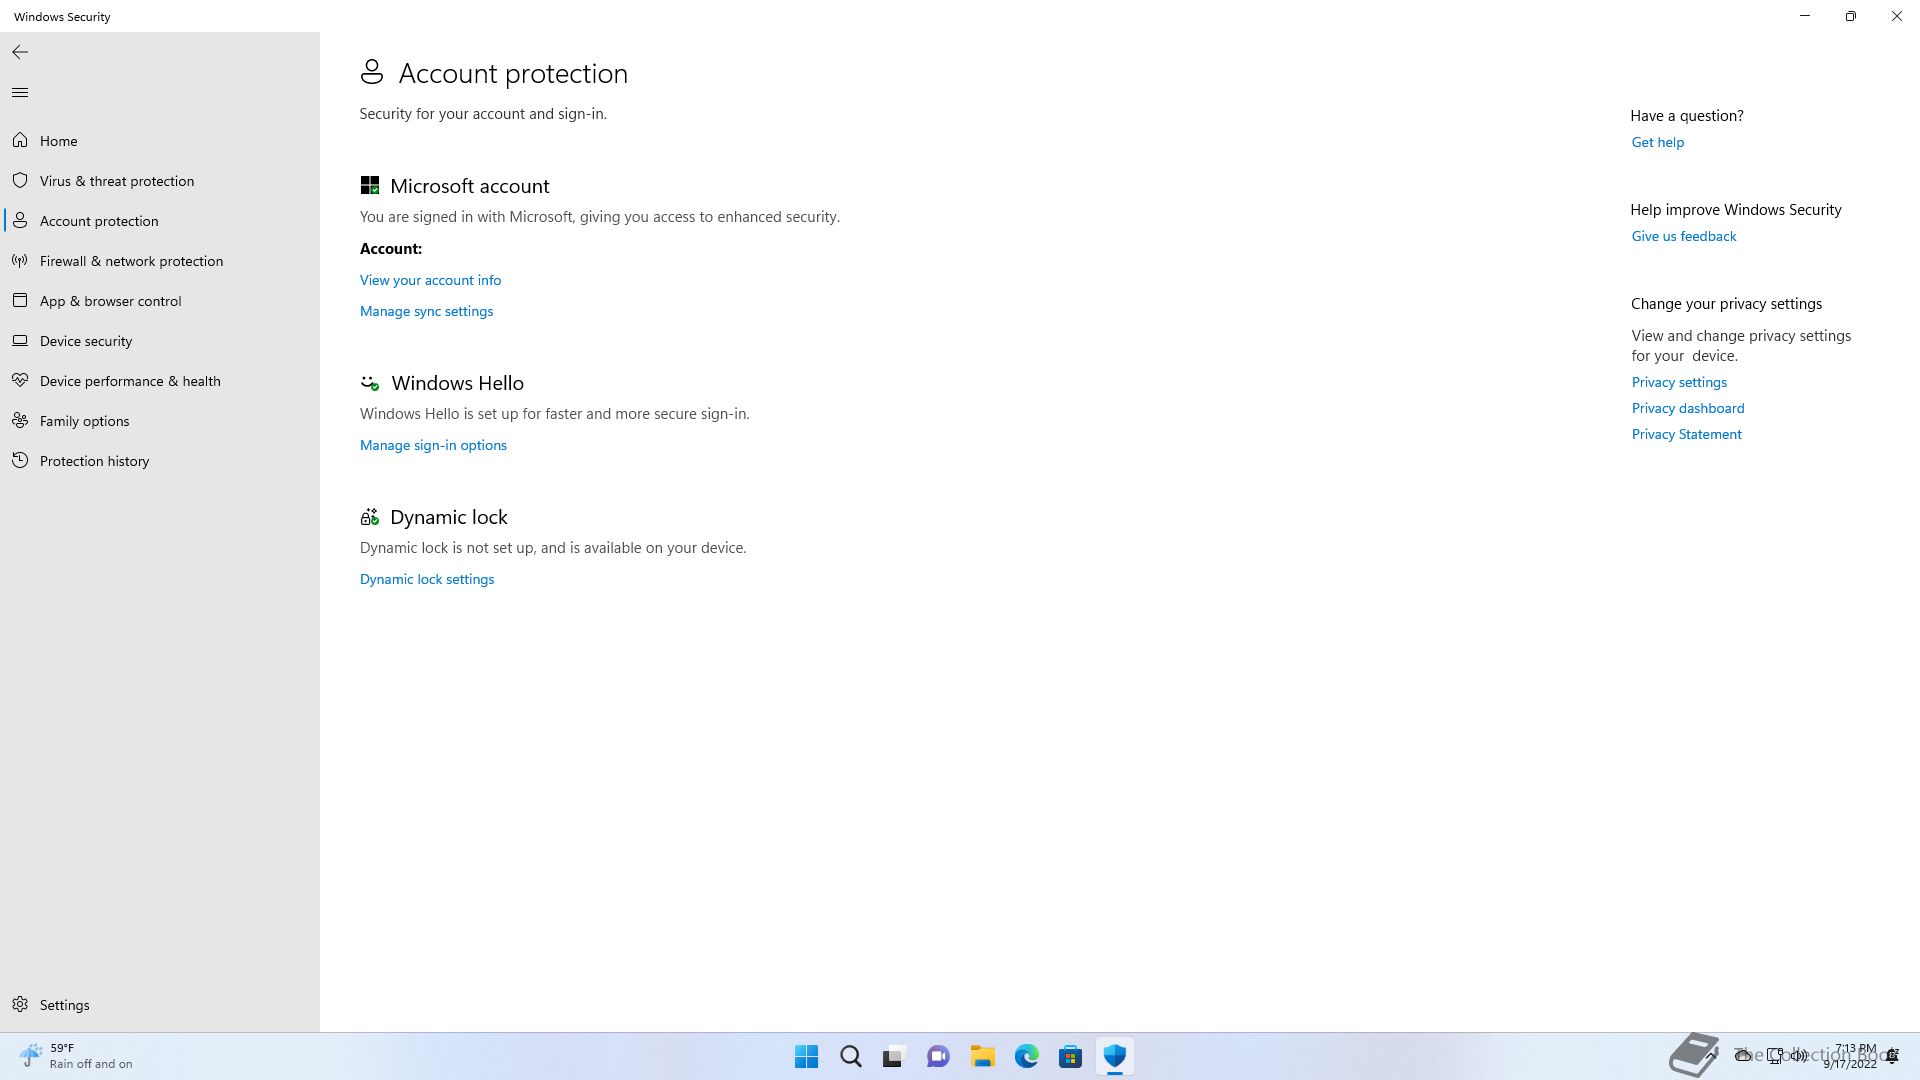This screenshot has width=1920, height=1080.
Task: Open Privacy dashboard link
Action: 1688,408
